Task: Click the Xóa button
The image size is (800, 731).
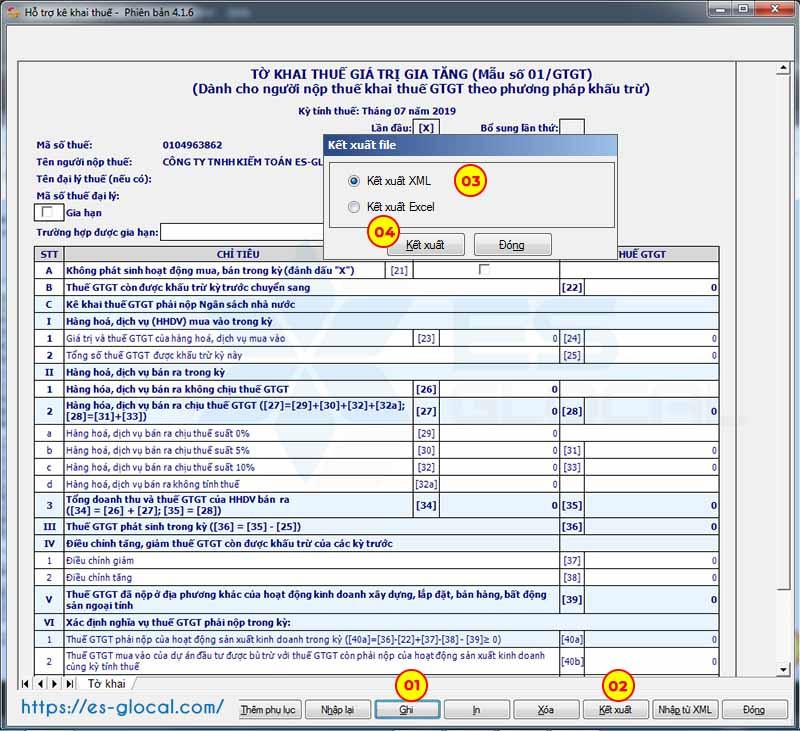Action: (545, 710)
